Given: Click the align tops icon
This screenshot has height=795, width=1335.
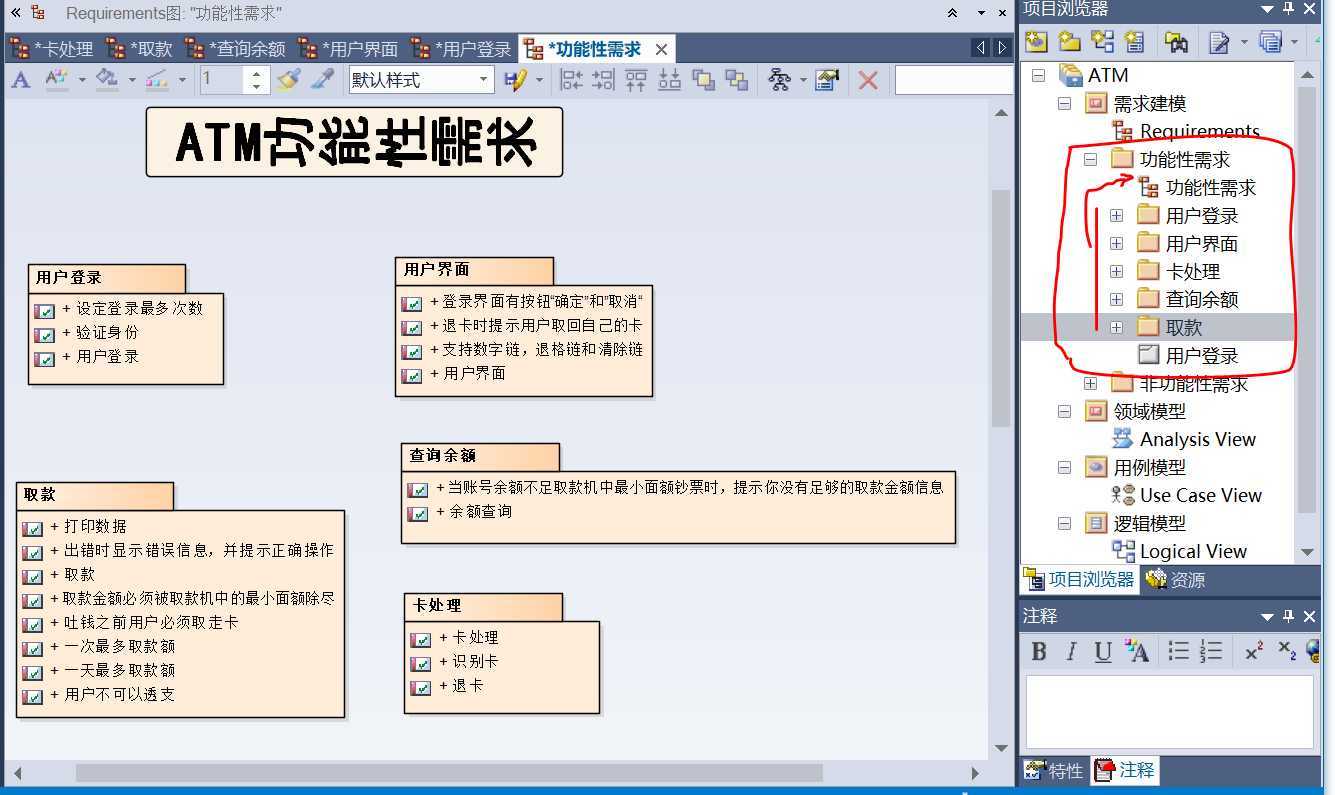Looking at the screenshot, I should 636,80.
